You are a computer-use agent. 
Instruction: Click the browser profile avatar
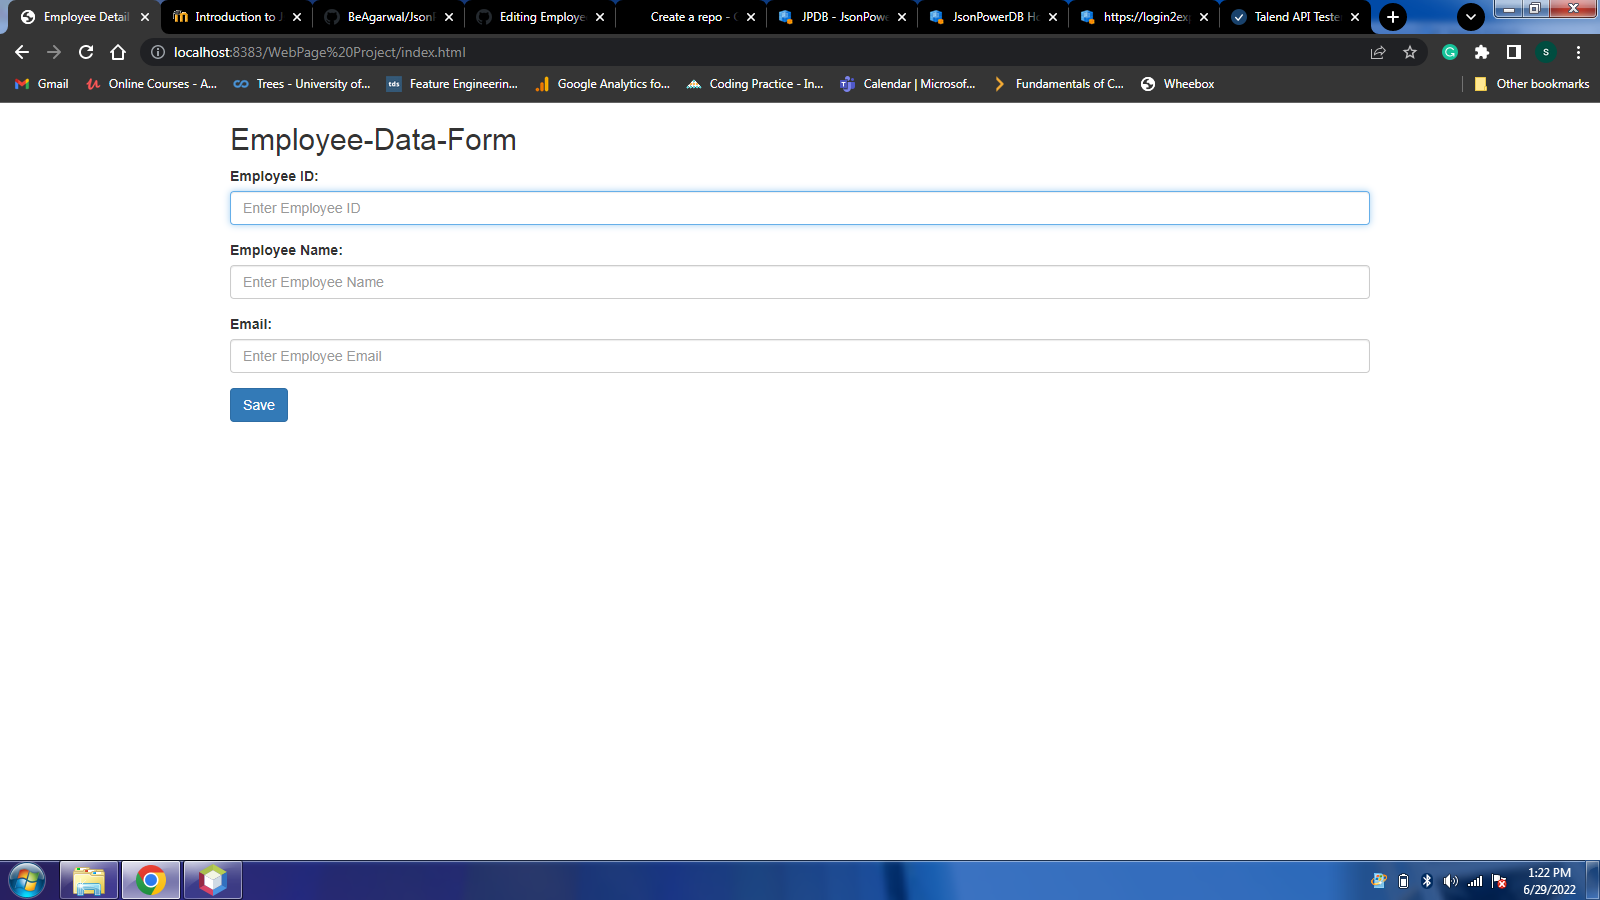point(1546,52)
